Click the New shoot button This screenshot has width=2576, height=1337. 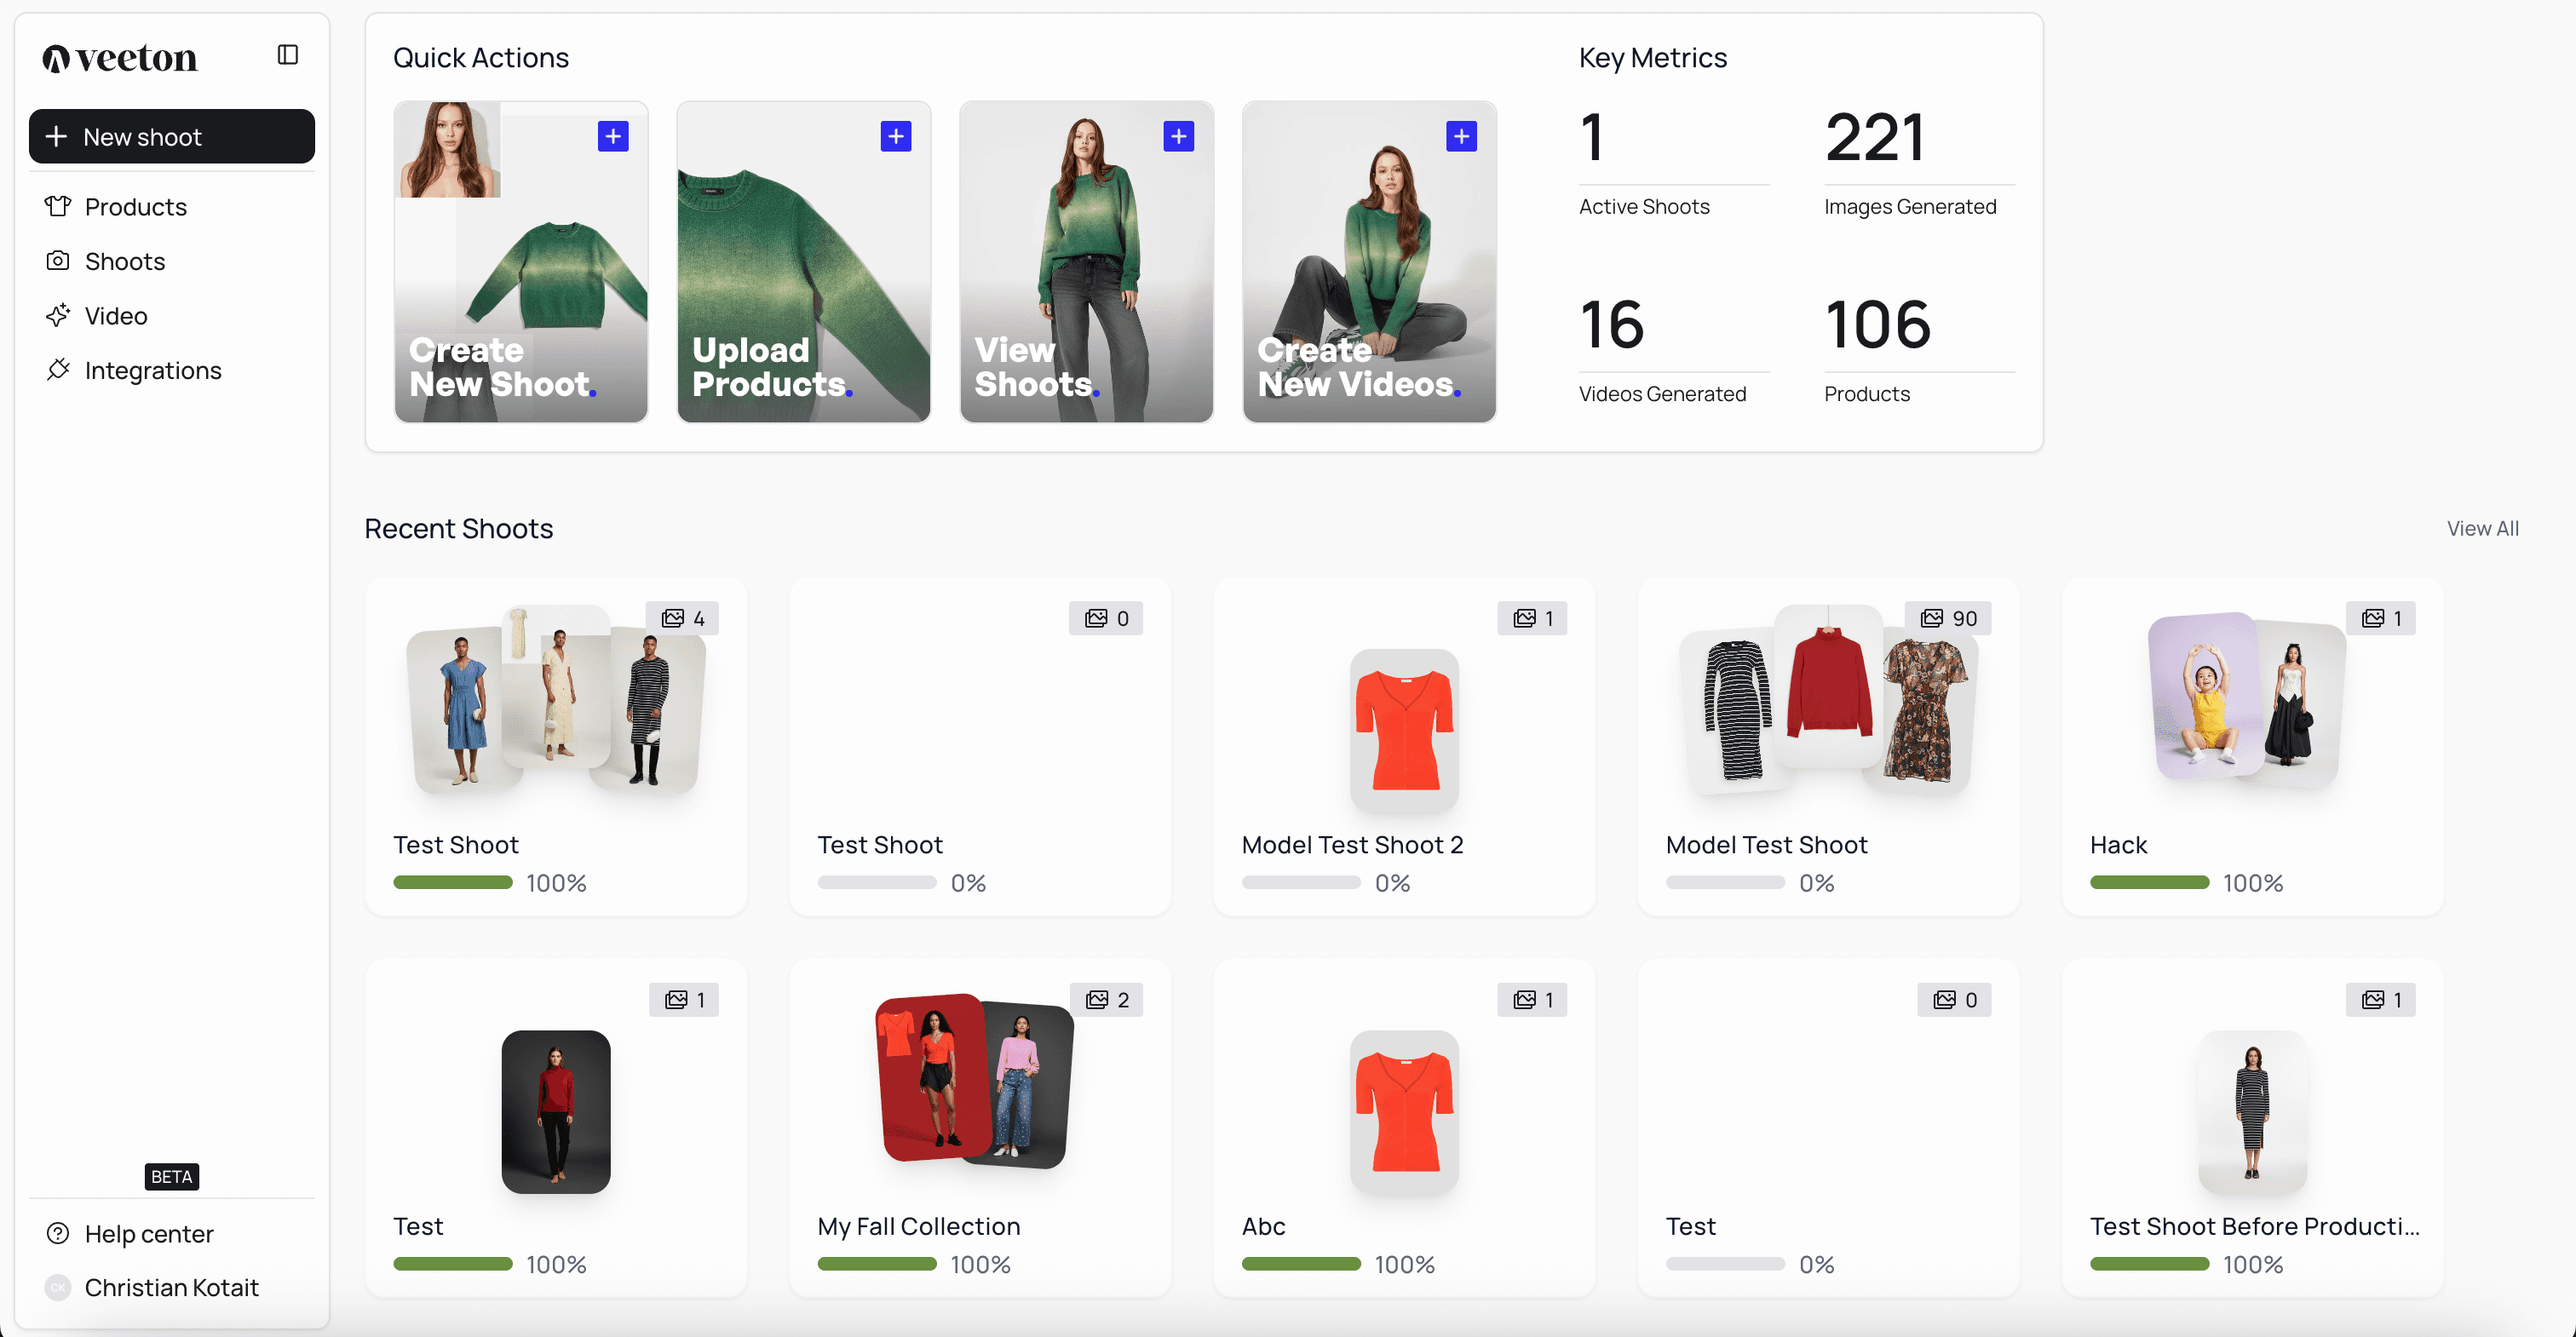coord(171,136)
